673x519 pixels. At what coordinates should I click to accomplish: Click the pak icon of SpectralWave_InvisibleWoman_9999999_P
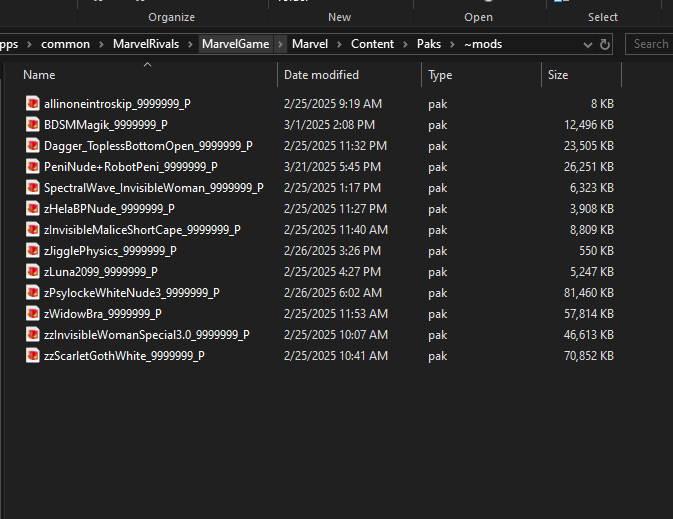(x=33, y=188)
